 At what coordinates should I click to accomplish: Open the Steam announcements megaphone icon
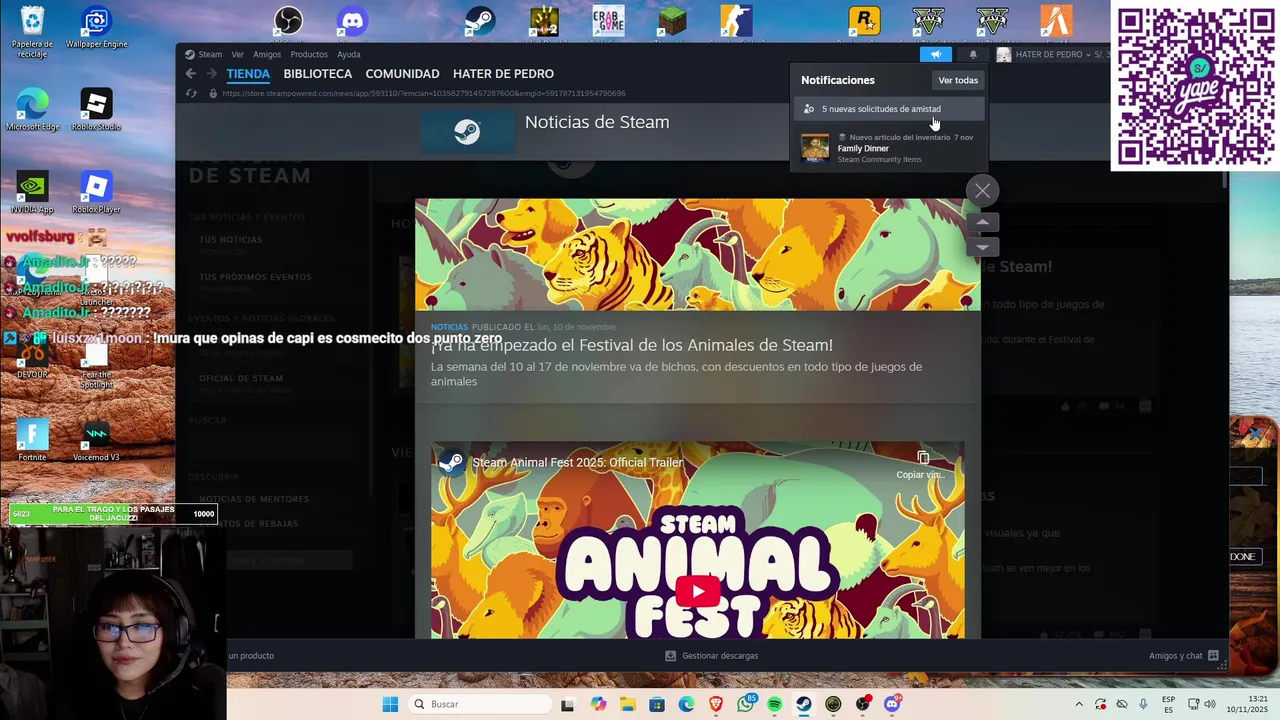[935, 54]
